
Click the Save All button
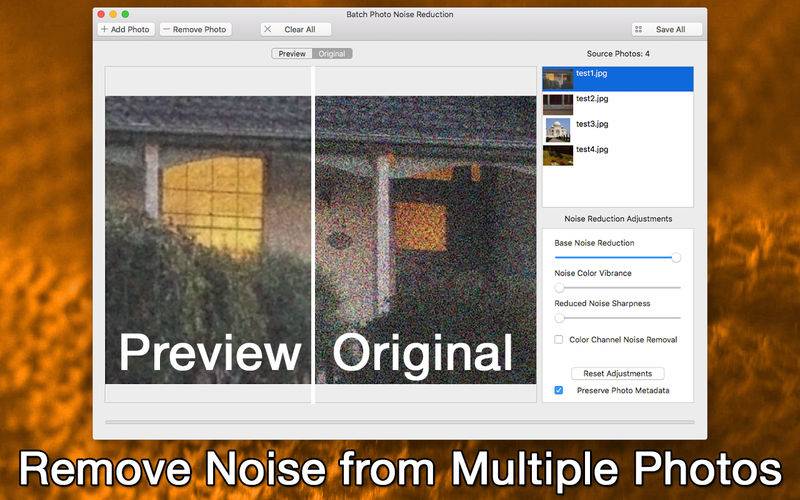point(667,30)
